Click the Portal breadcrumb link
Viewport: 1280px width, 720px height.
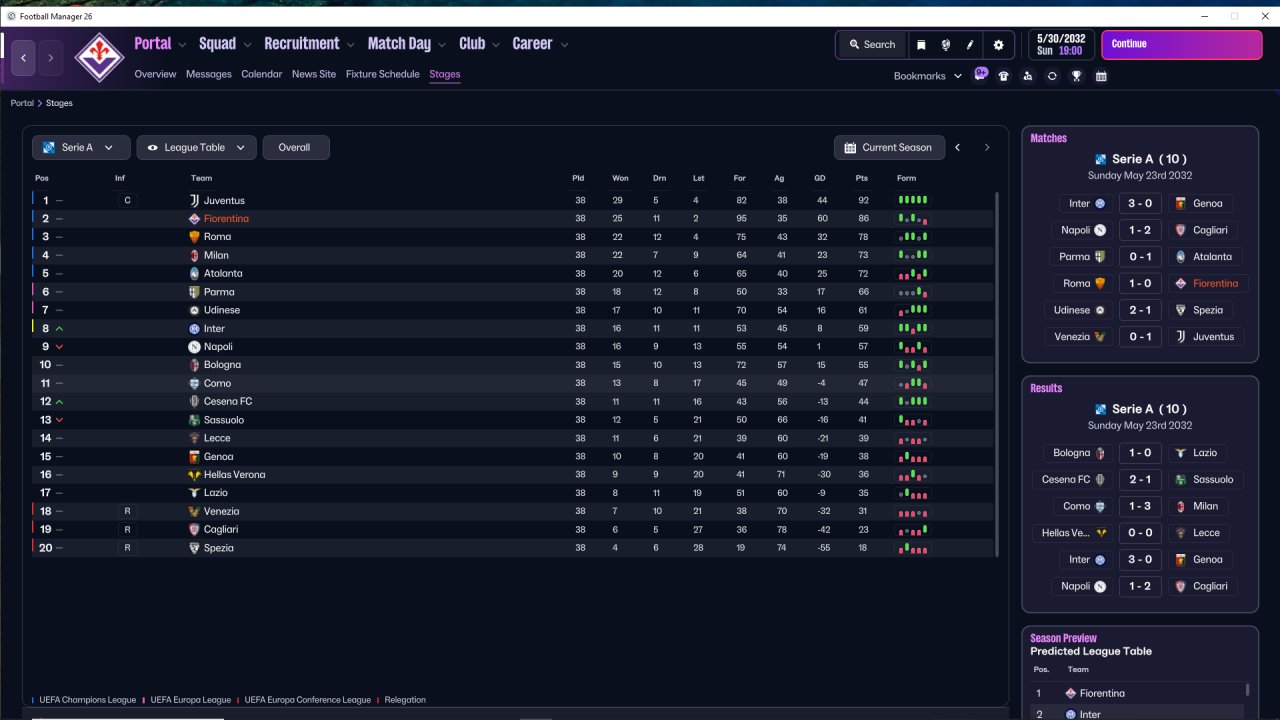22,103
